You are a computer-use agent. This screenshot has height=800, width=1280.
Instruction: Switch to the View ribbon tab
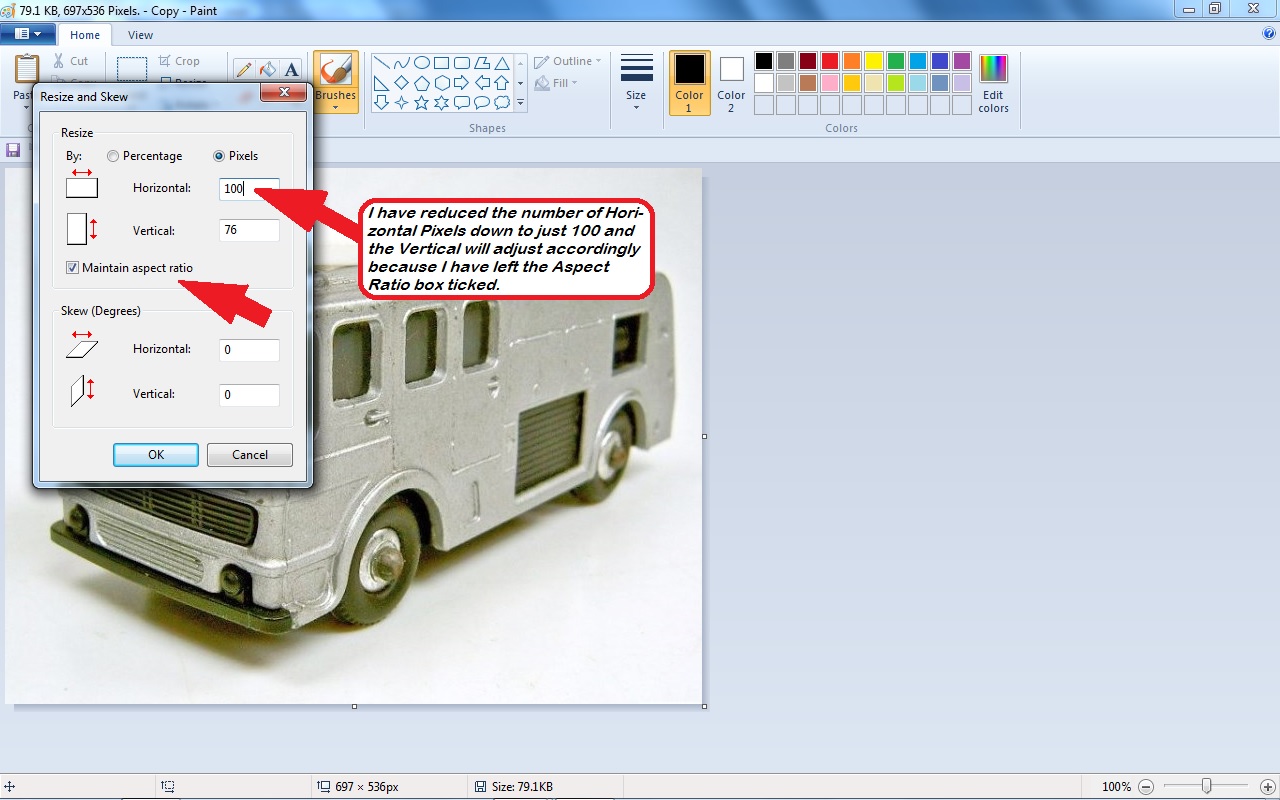click(x=140, y=35)
